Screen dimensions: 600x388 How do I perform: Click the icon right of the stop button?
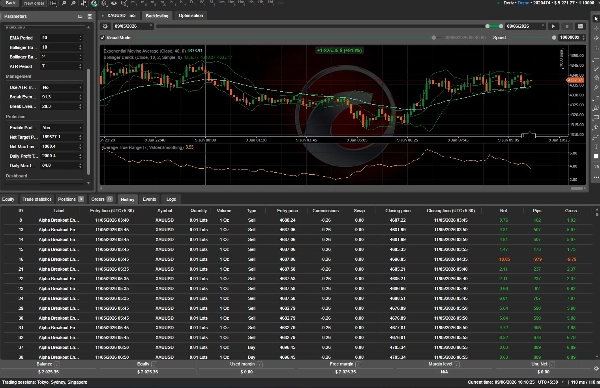580,26
